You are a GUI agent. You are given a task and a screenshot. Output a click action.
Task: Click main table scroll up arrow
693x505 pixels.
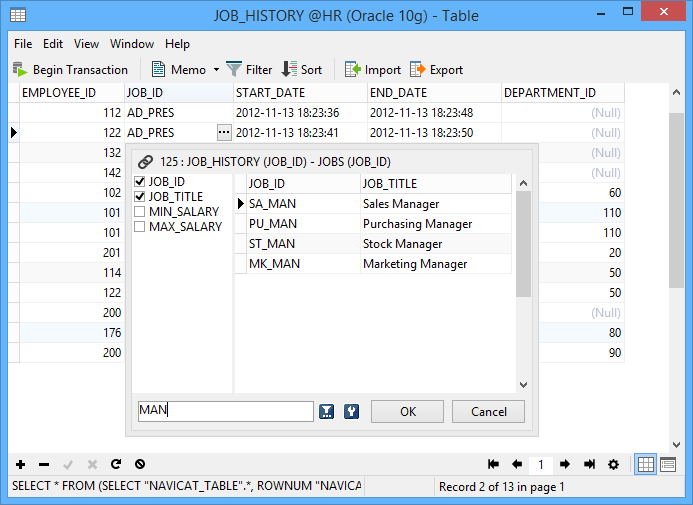pyautogui.click(x=676, y=92)
